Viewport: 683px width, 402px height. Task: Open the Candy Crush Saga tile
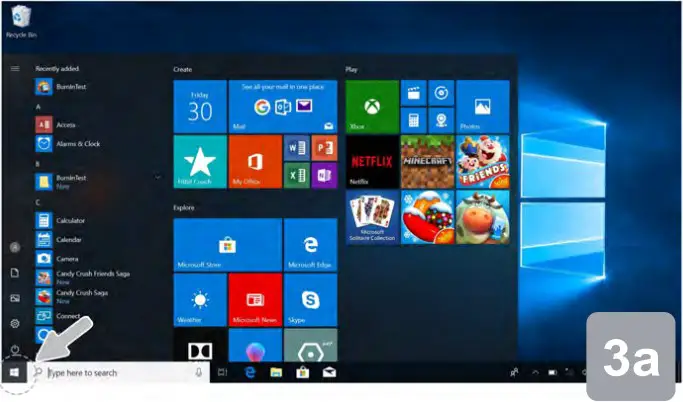coord(427,217)
